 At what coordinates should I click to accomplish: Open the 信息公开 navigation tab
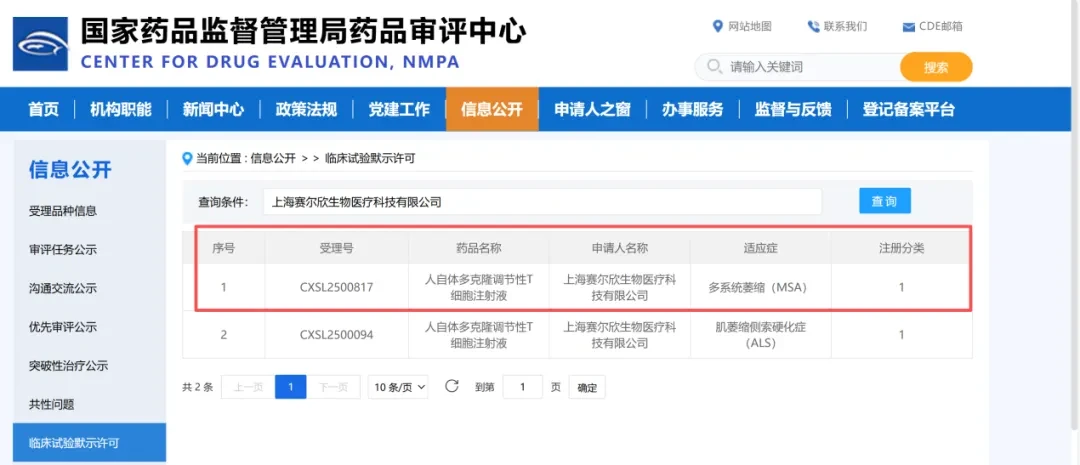point(492,109)
